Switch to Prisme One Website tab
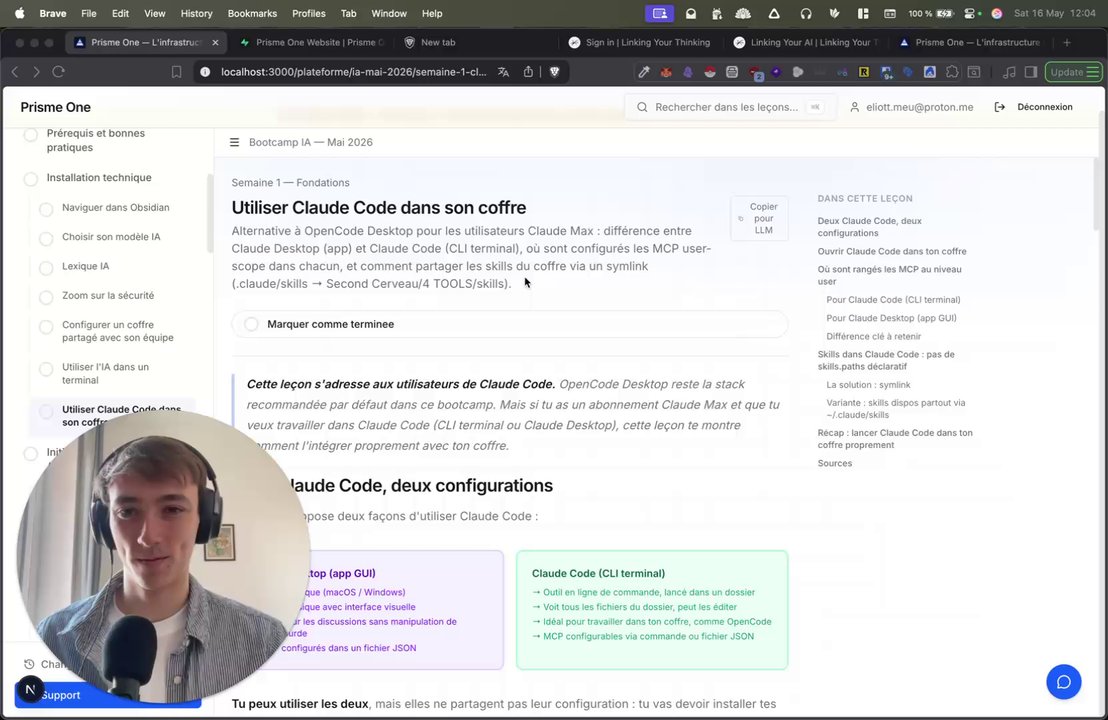Viewport: 1108px width, 720px height. tap(312, 42)
